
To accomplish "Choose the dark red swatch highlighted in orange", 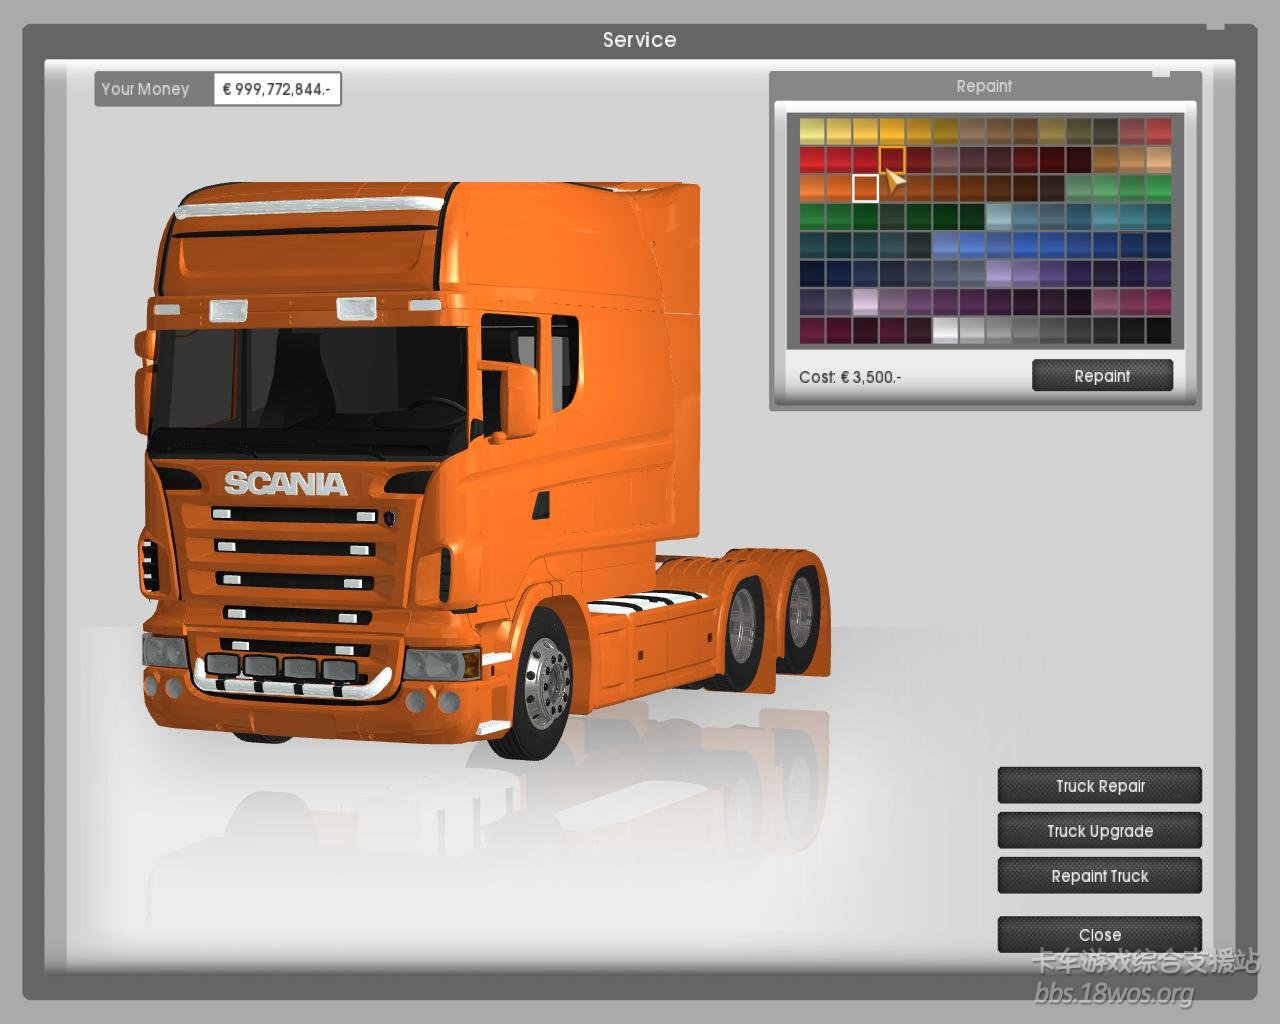I will click(892, 159).
